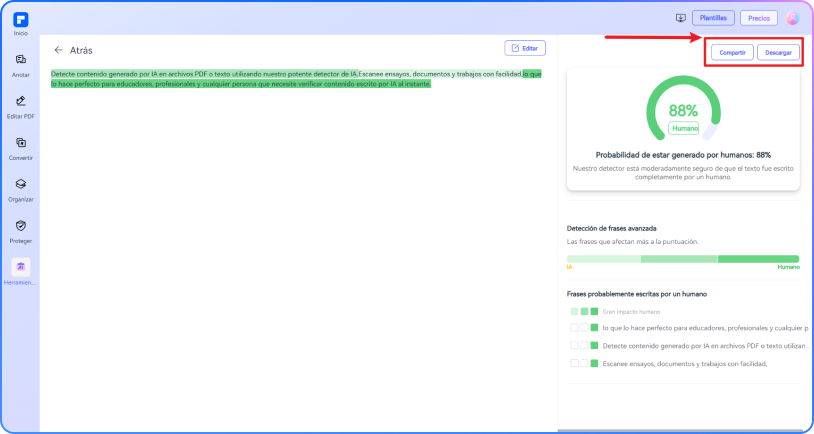Click the Descargar button
The height and width of the screenshot is (434, 814).
(778, 52)
